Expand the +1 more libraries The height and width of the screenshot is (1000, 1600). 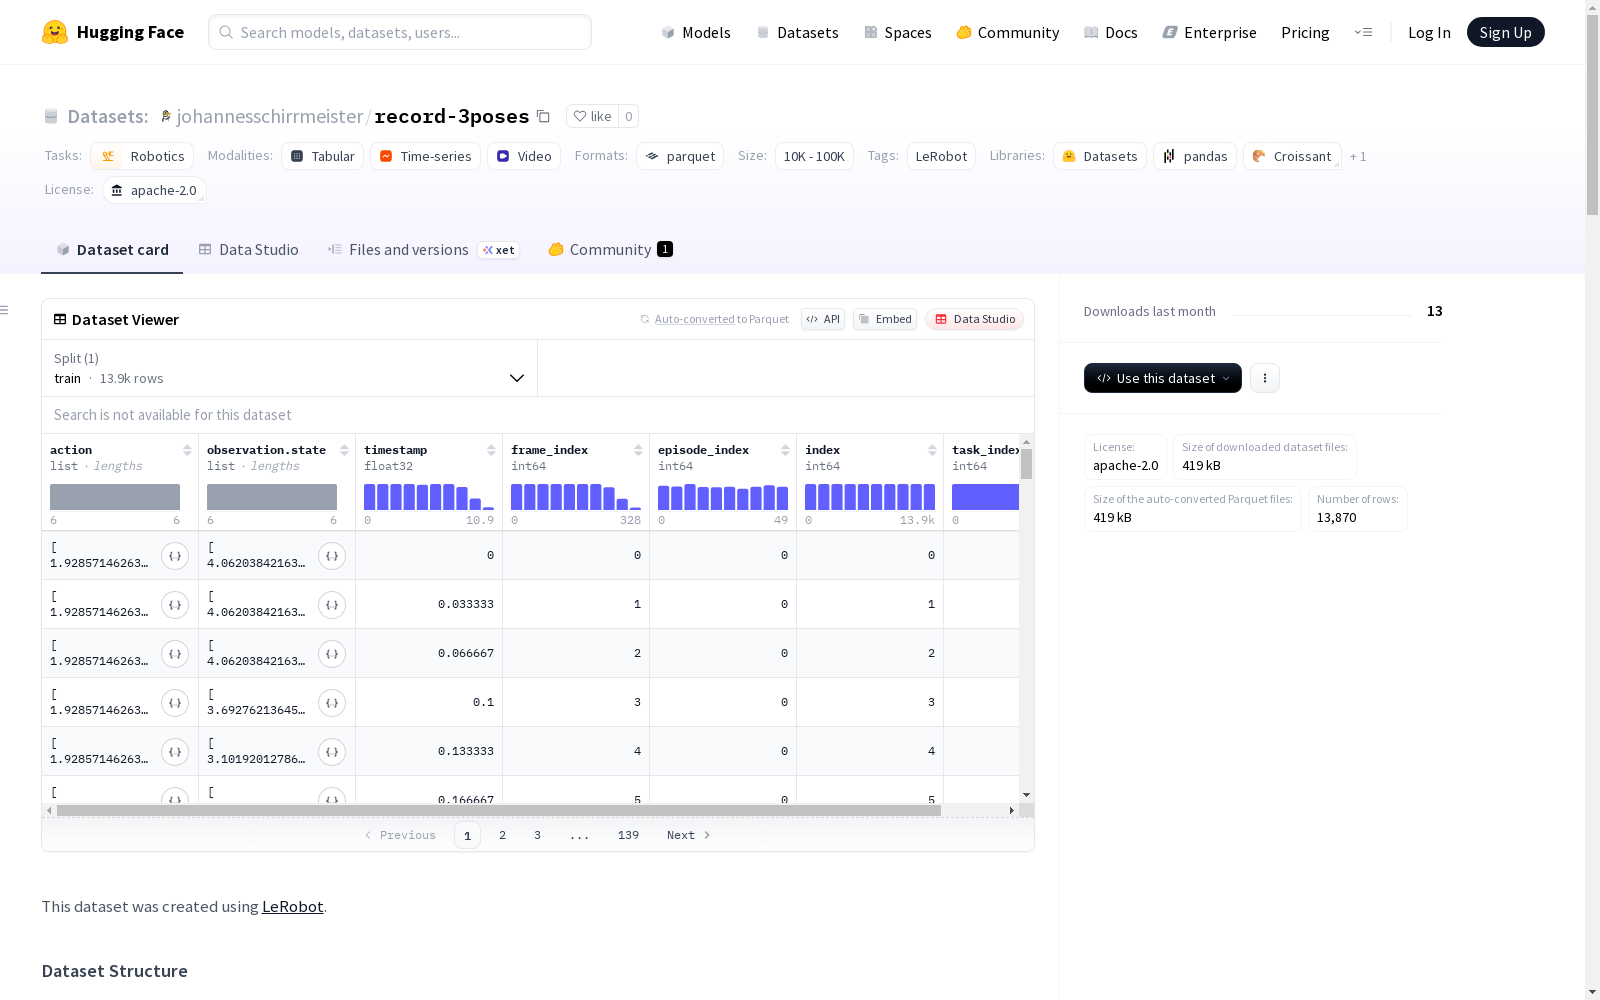pyautogui.click(x=1358, y=157)
